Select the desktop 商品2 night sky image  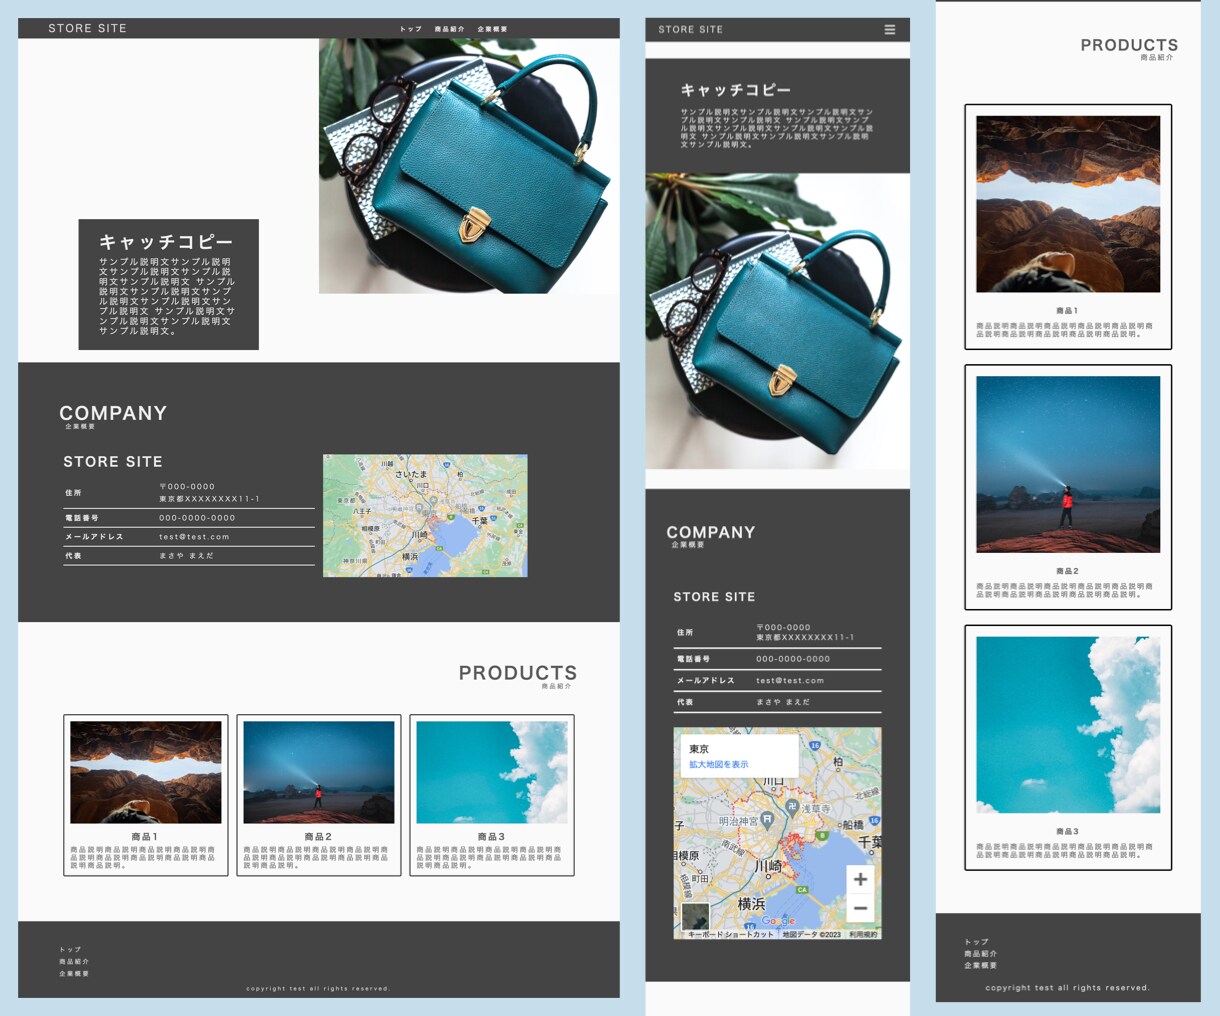319,772
